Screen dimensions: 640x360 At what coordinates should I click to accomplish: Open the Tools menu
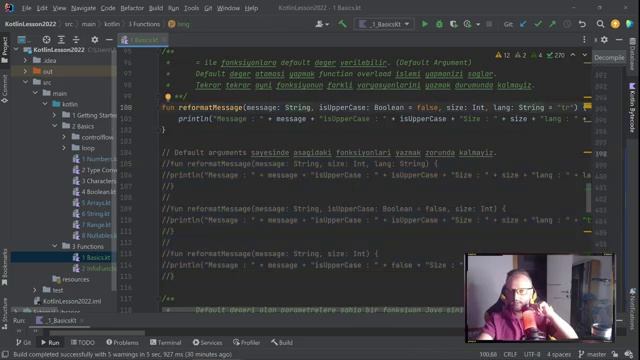[x=191, y=8]
